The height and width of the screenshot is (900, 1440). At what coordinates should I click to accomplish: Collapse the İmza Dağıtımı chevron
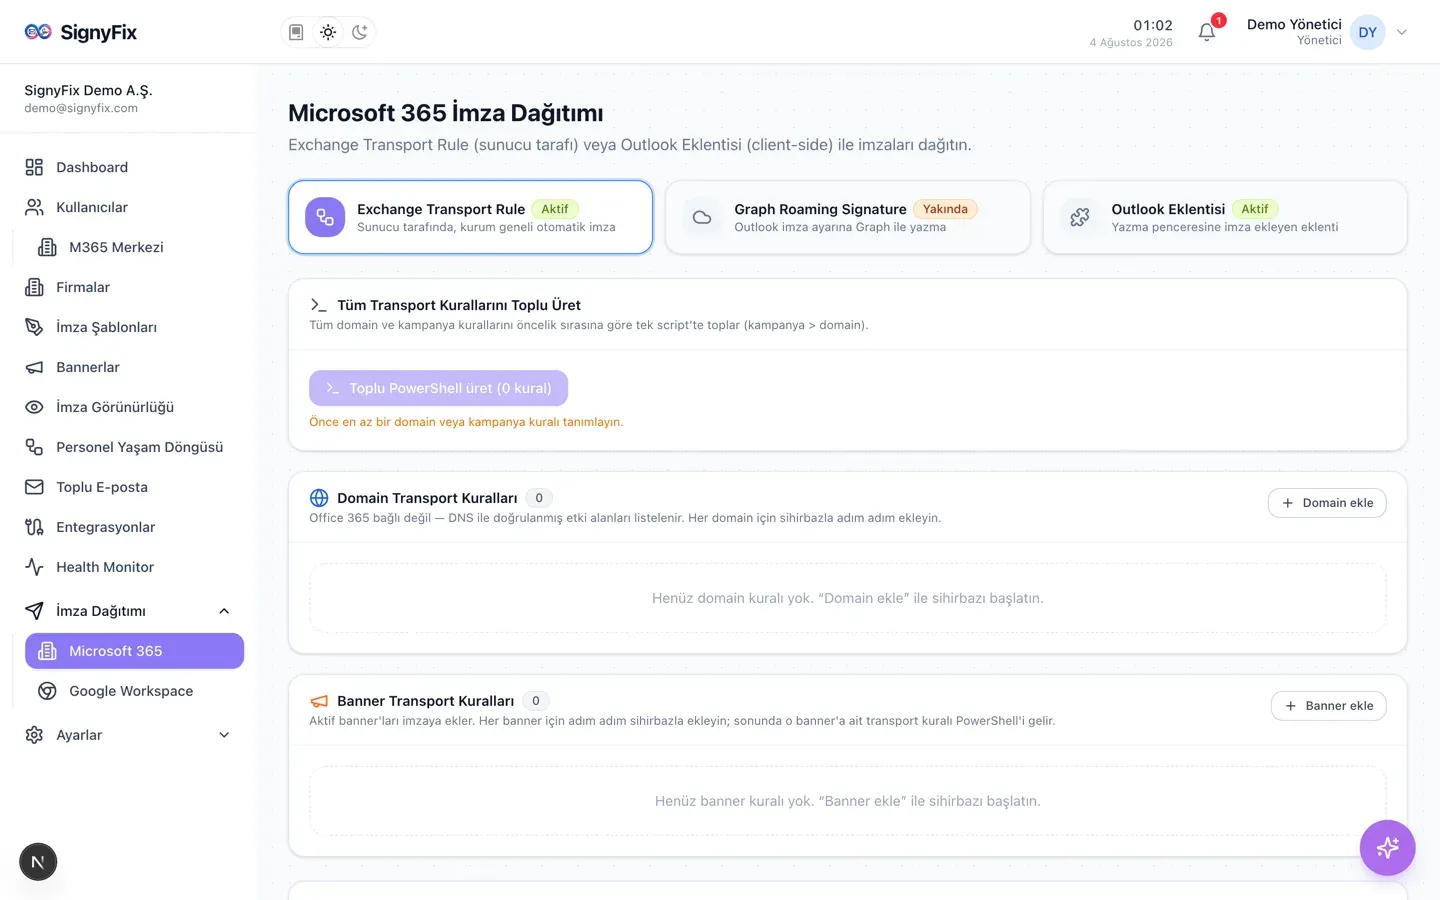[224, 611]
